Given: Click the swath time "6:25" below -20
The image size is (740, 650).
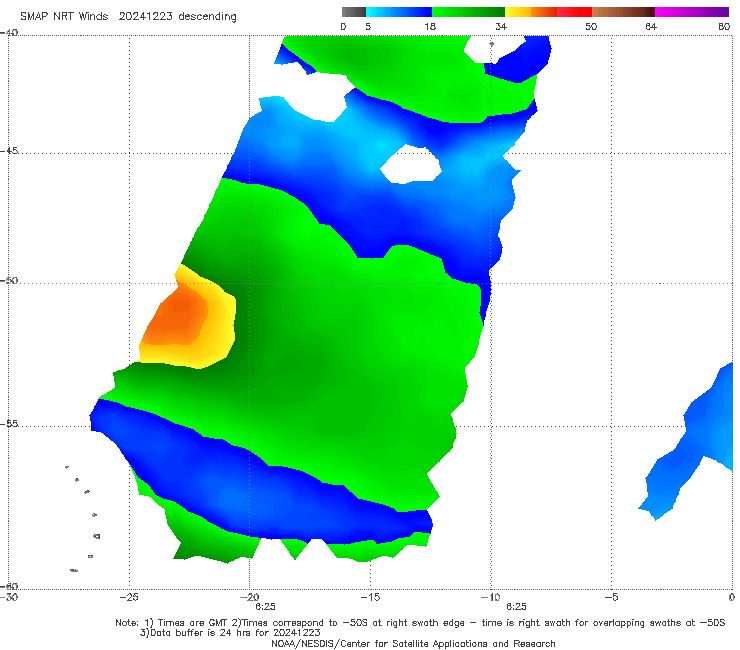Looking at the screenshot, I should 265,607.
